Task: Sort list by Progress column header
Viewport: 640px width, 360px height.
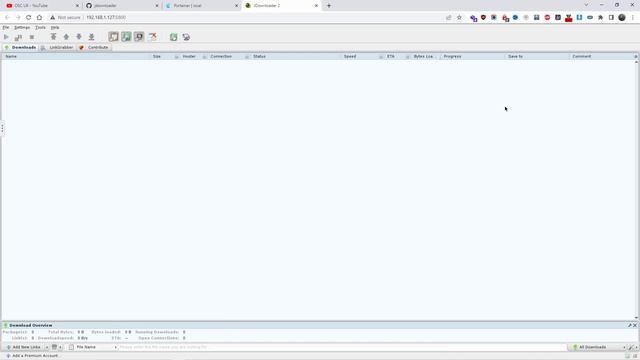Action: (452, 56)
